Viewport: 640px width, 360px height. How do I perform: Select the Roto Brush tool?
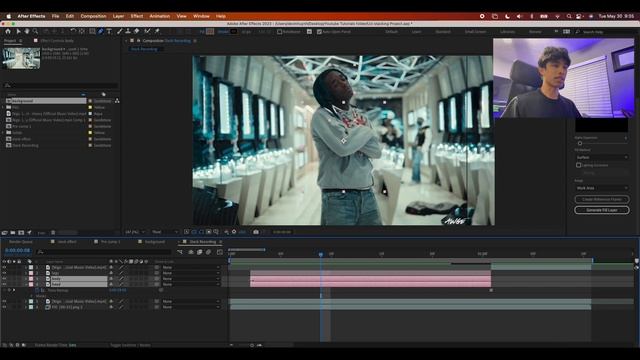[147, 31]
